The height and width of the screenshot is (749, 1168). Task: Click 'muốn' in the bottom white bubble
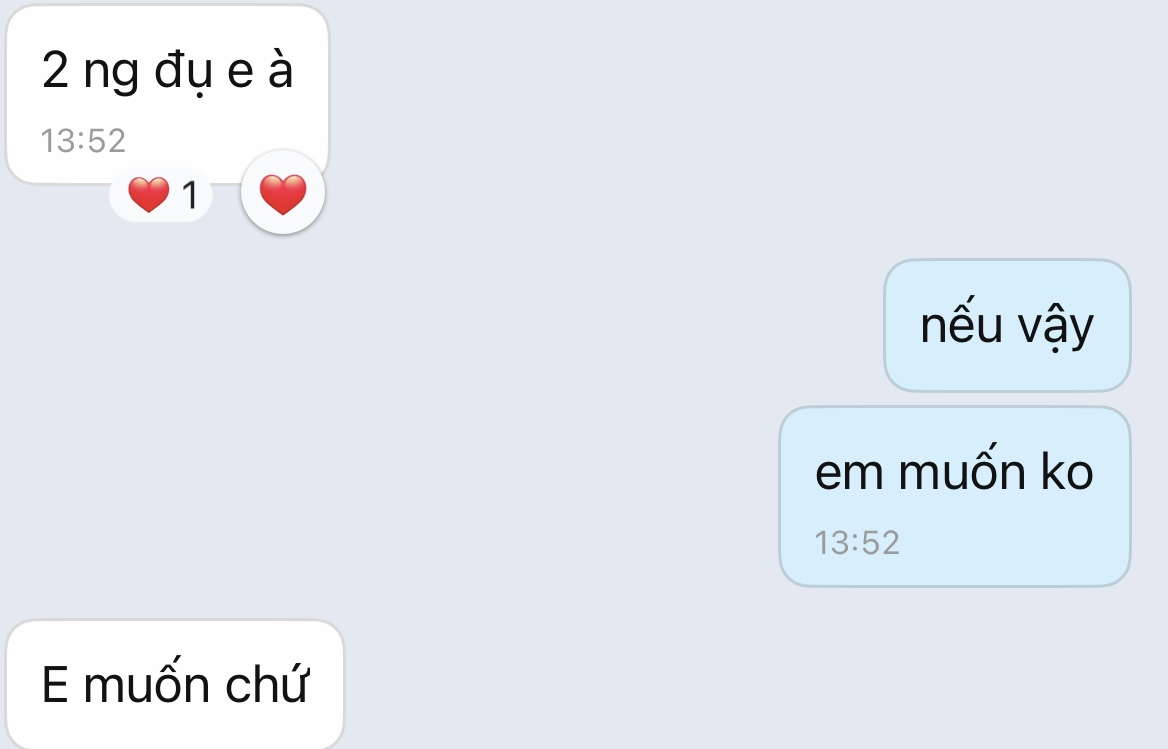click(x=147, y=682)
